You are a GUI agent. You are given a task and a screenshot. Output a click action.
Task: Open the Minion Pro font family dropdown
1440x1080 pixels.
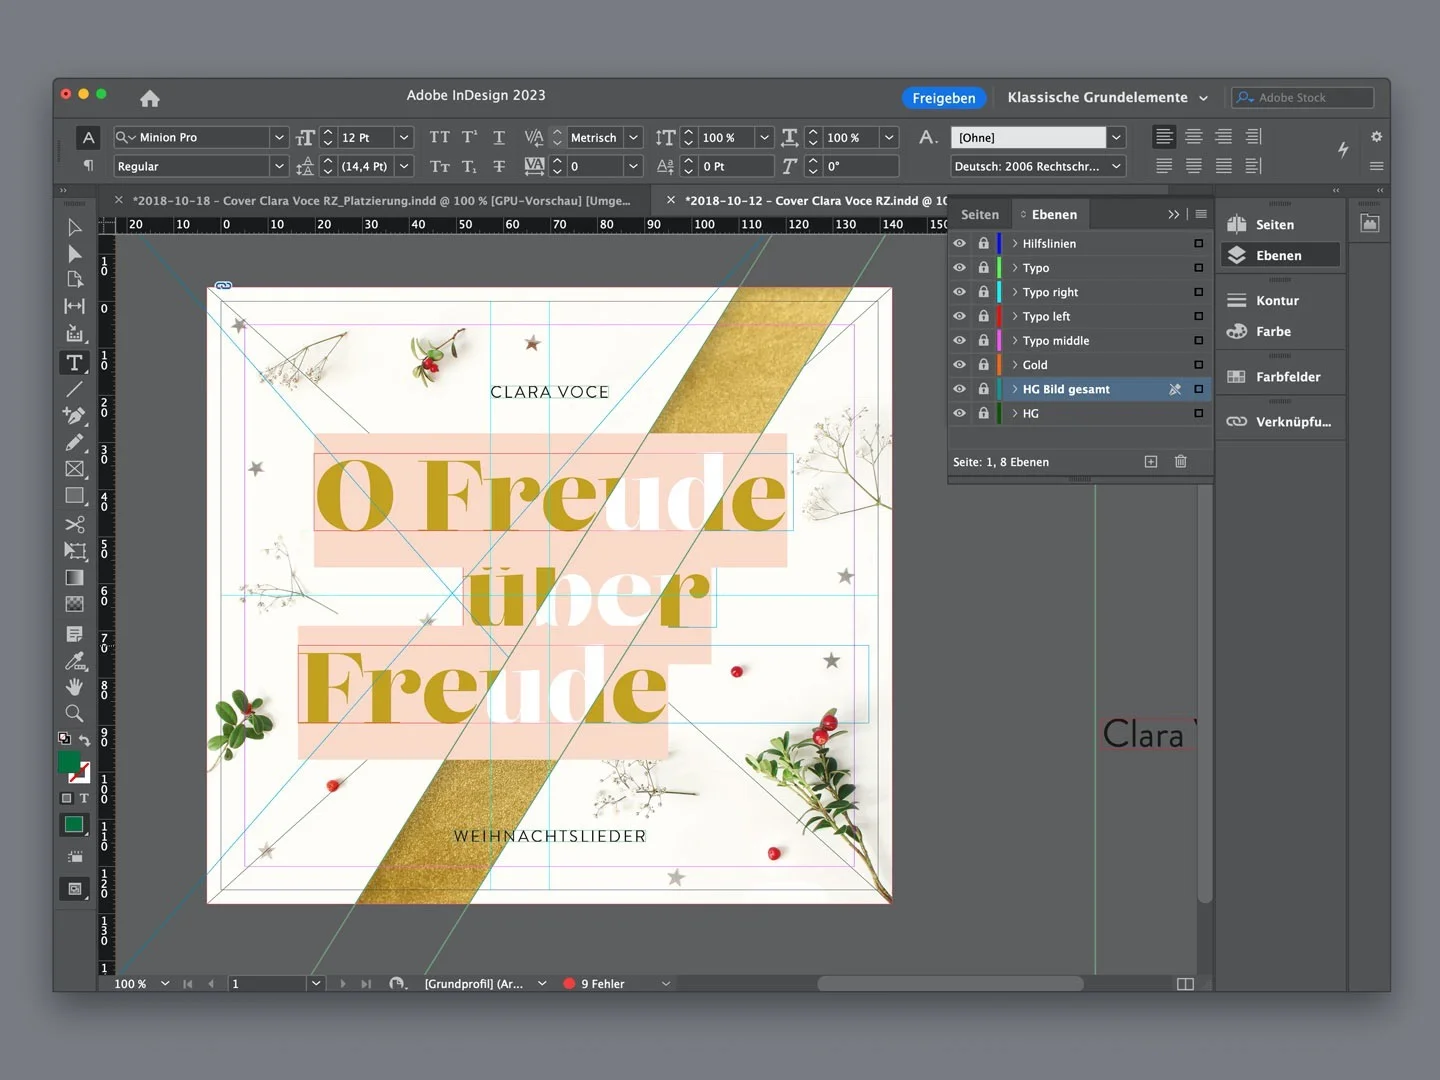[279, 137]
